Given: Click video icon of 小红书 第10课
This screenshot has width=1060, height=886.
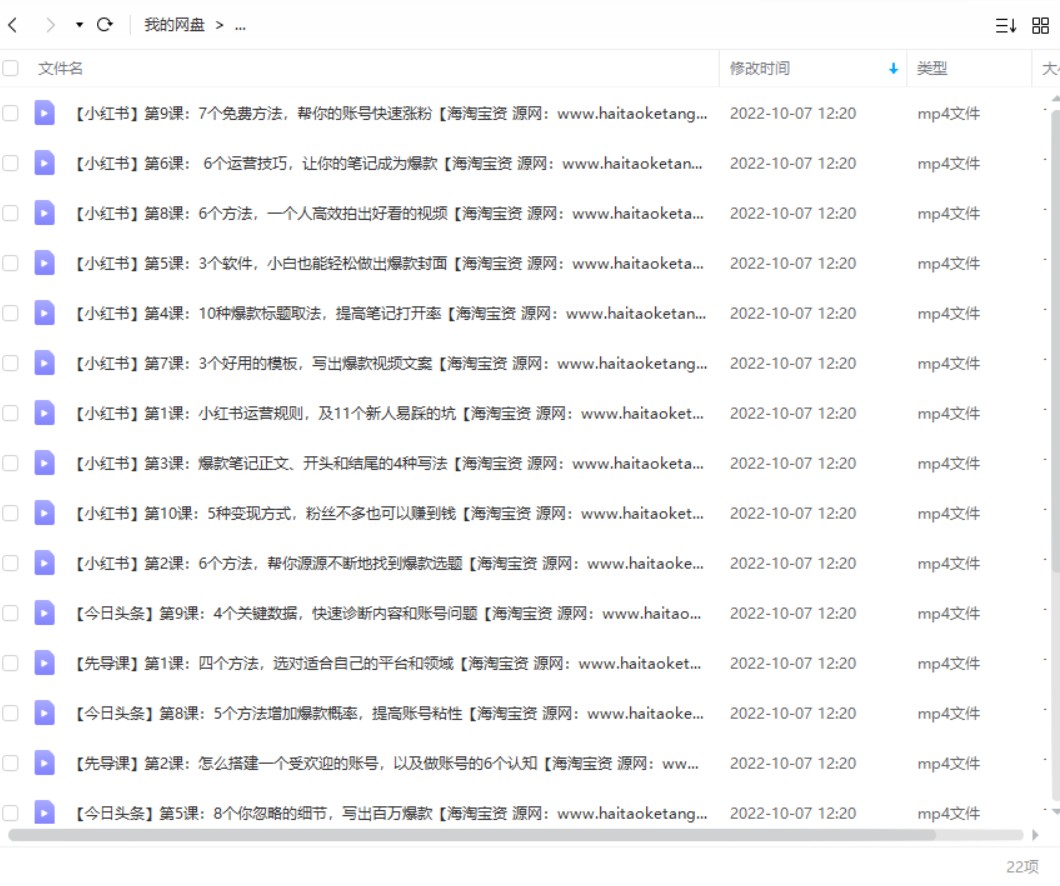Looking at the screenshot, I should click(45, 513).
